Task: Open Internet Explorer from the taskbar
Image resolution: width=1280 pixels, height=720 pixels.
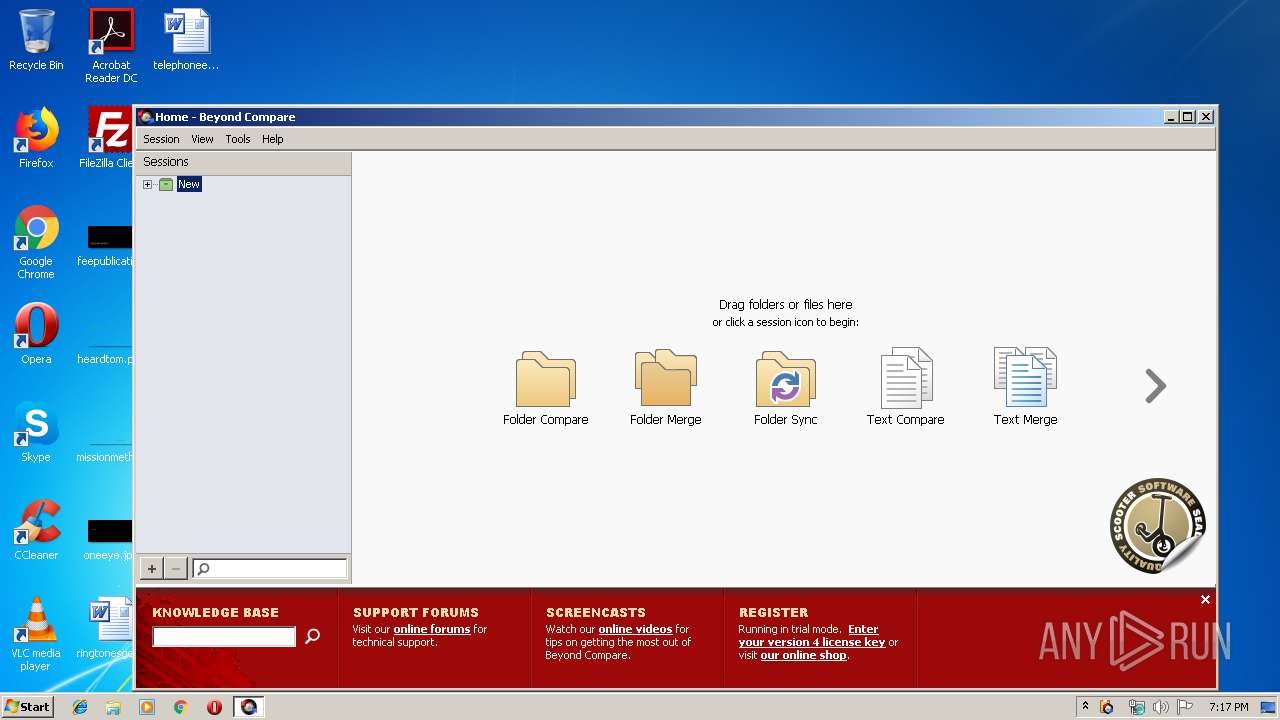Action: [80, 707]
